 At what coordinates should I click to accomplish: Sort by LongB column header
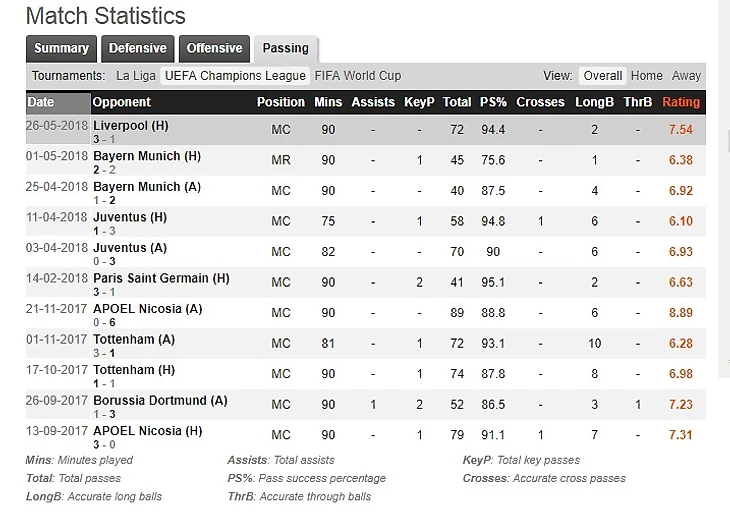pos(594,102)
